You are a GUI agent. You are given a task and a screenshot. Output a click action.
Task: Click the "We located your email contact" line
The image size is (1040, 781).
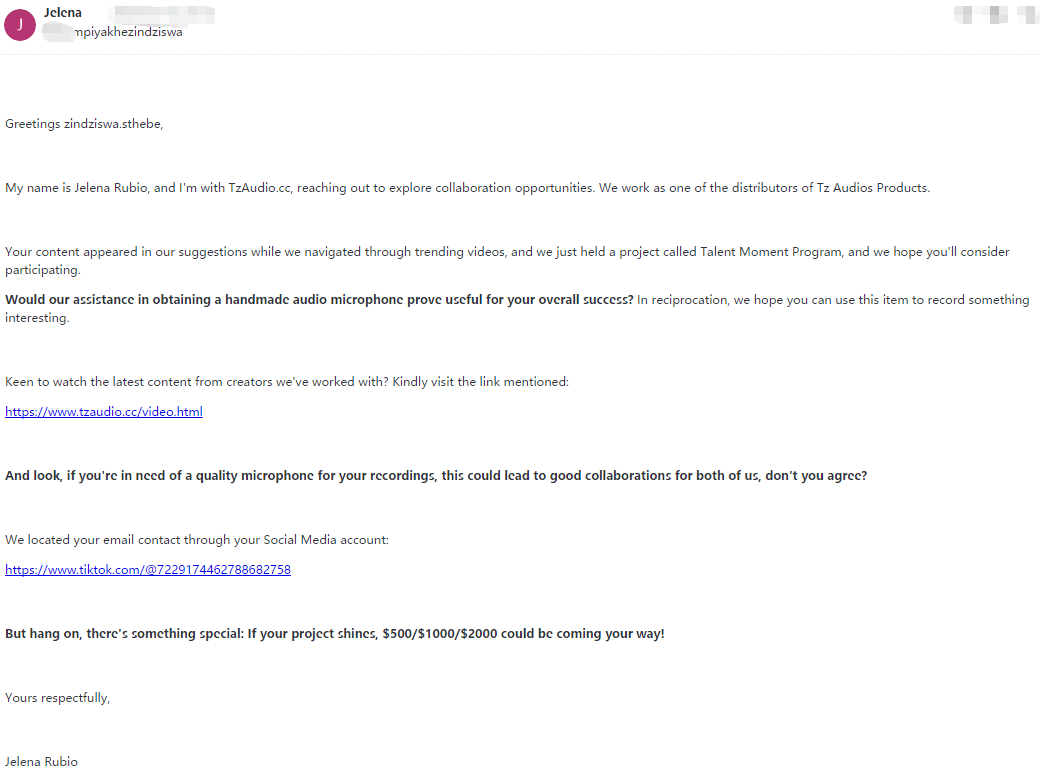(x=197, y=540)
